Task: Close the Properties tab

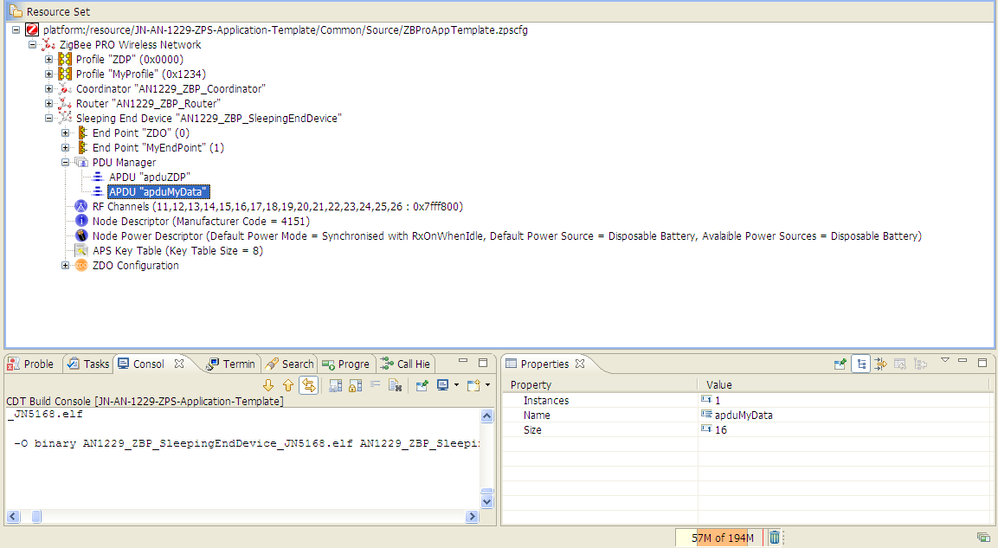Action: (580, 363)
